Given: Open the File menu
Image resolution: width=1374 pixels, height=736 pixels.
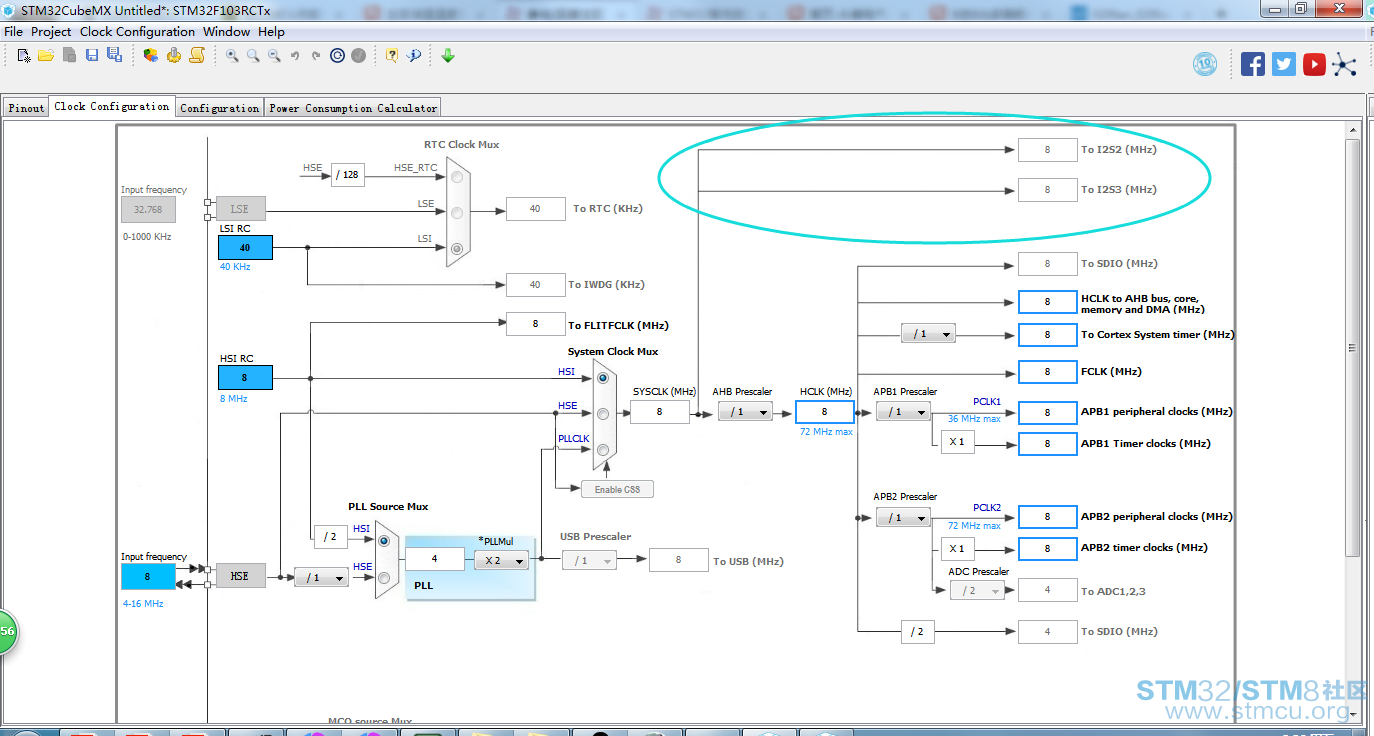Looking at the screenshot, I should tap(14, 31).
